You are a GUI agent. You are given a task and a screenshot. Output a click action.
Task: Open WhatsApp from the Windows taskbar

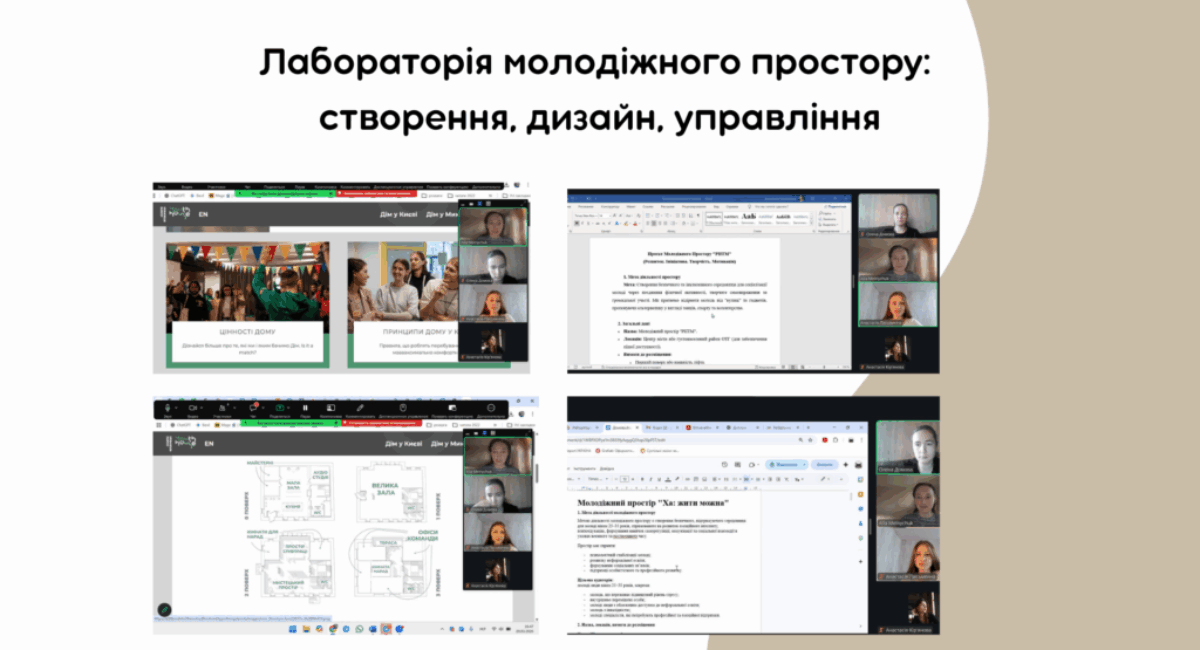(x=359, y=630)
